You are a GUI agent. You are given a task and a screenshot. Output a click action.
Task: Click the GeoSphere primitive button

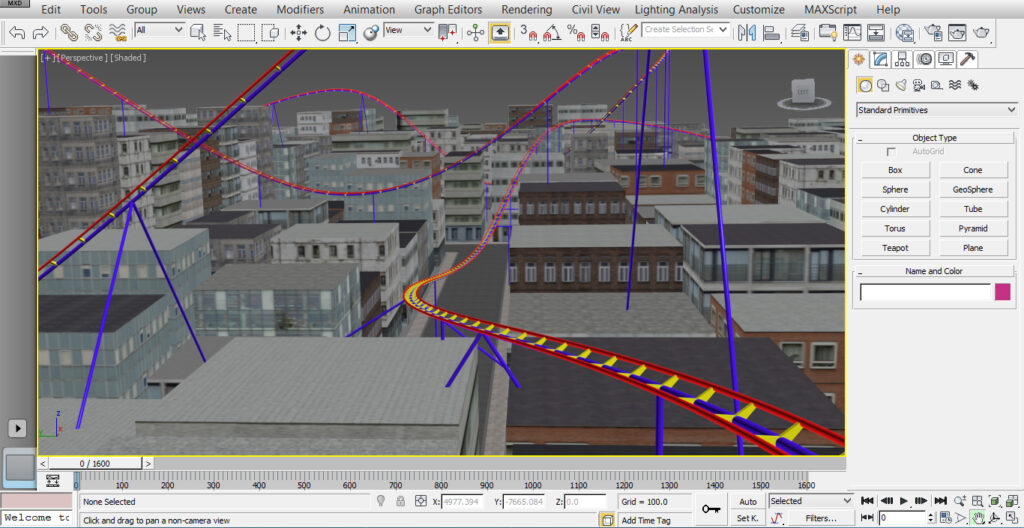tap(973, 190)
